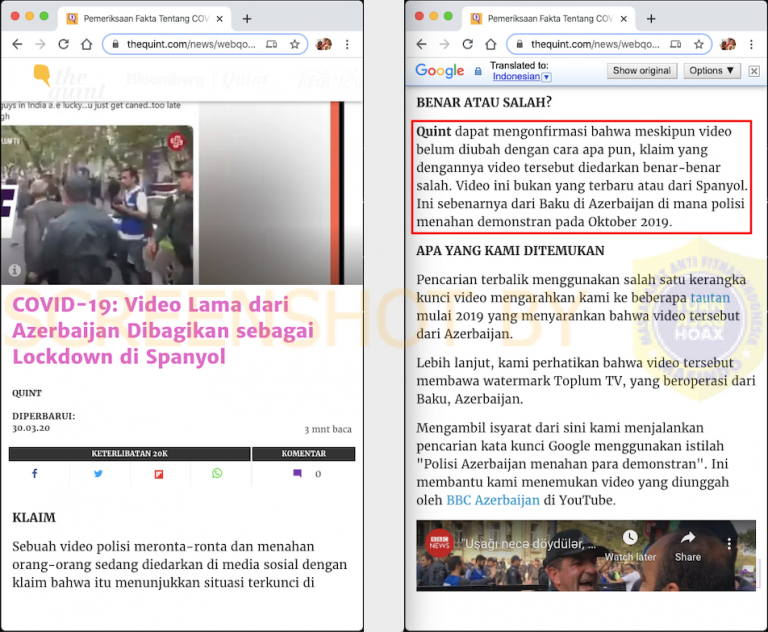Image resolution: width=768 pixels, height=632 pixels.
Task: Bookmark page with star in right window
Action: [x=698, y=45]
